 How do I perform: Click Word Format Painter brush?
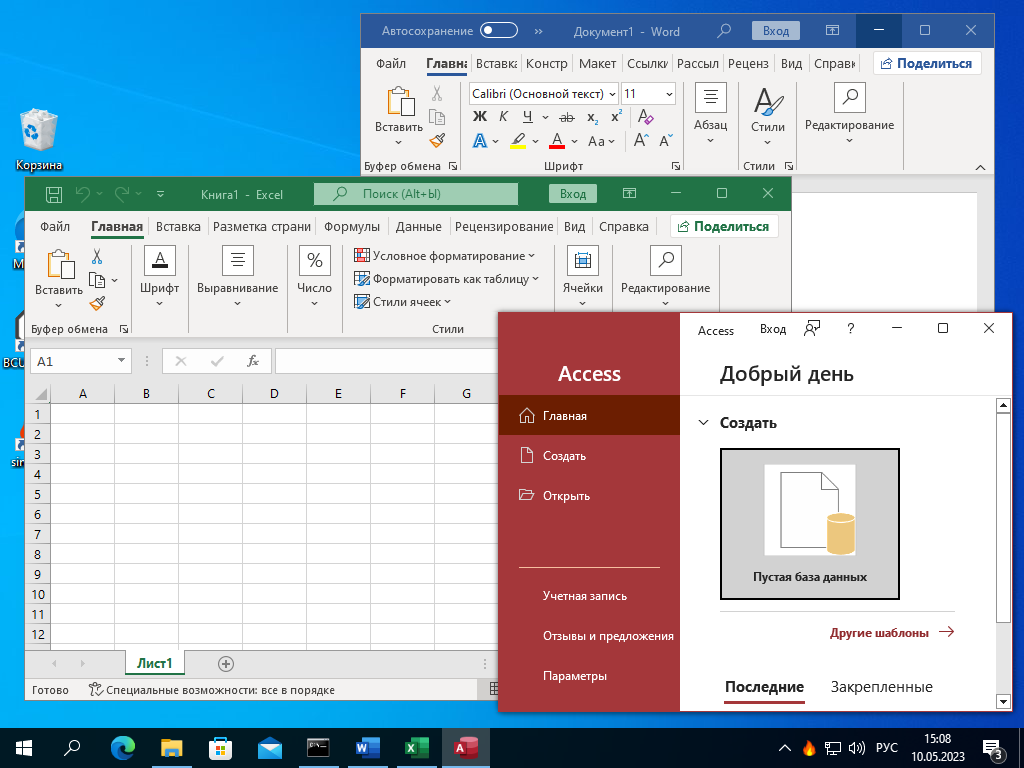437,140
